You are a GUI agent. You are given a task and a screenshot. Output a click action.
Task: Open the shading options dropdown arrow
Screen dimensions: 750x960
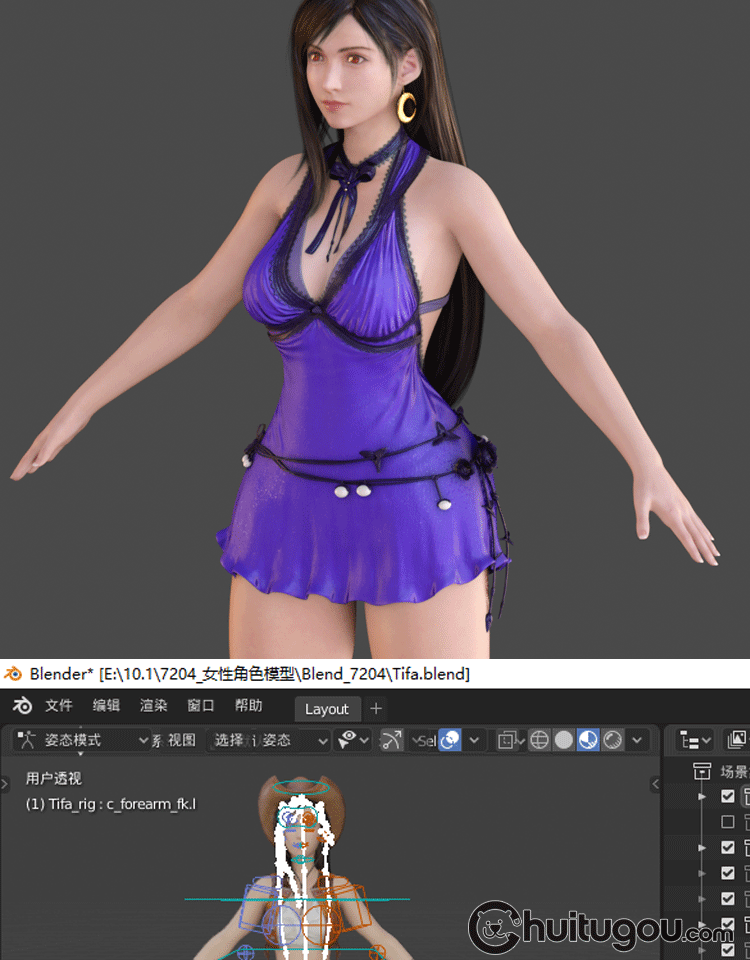[x=638, y=740]
